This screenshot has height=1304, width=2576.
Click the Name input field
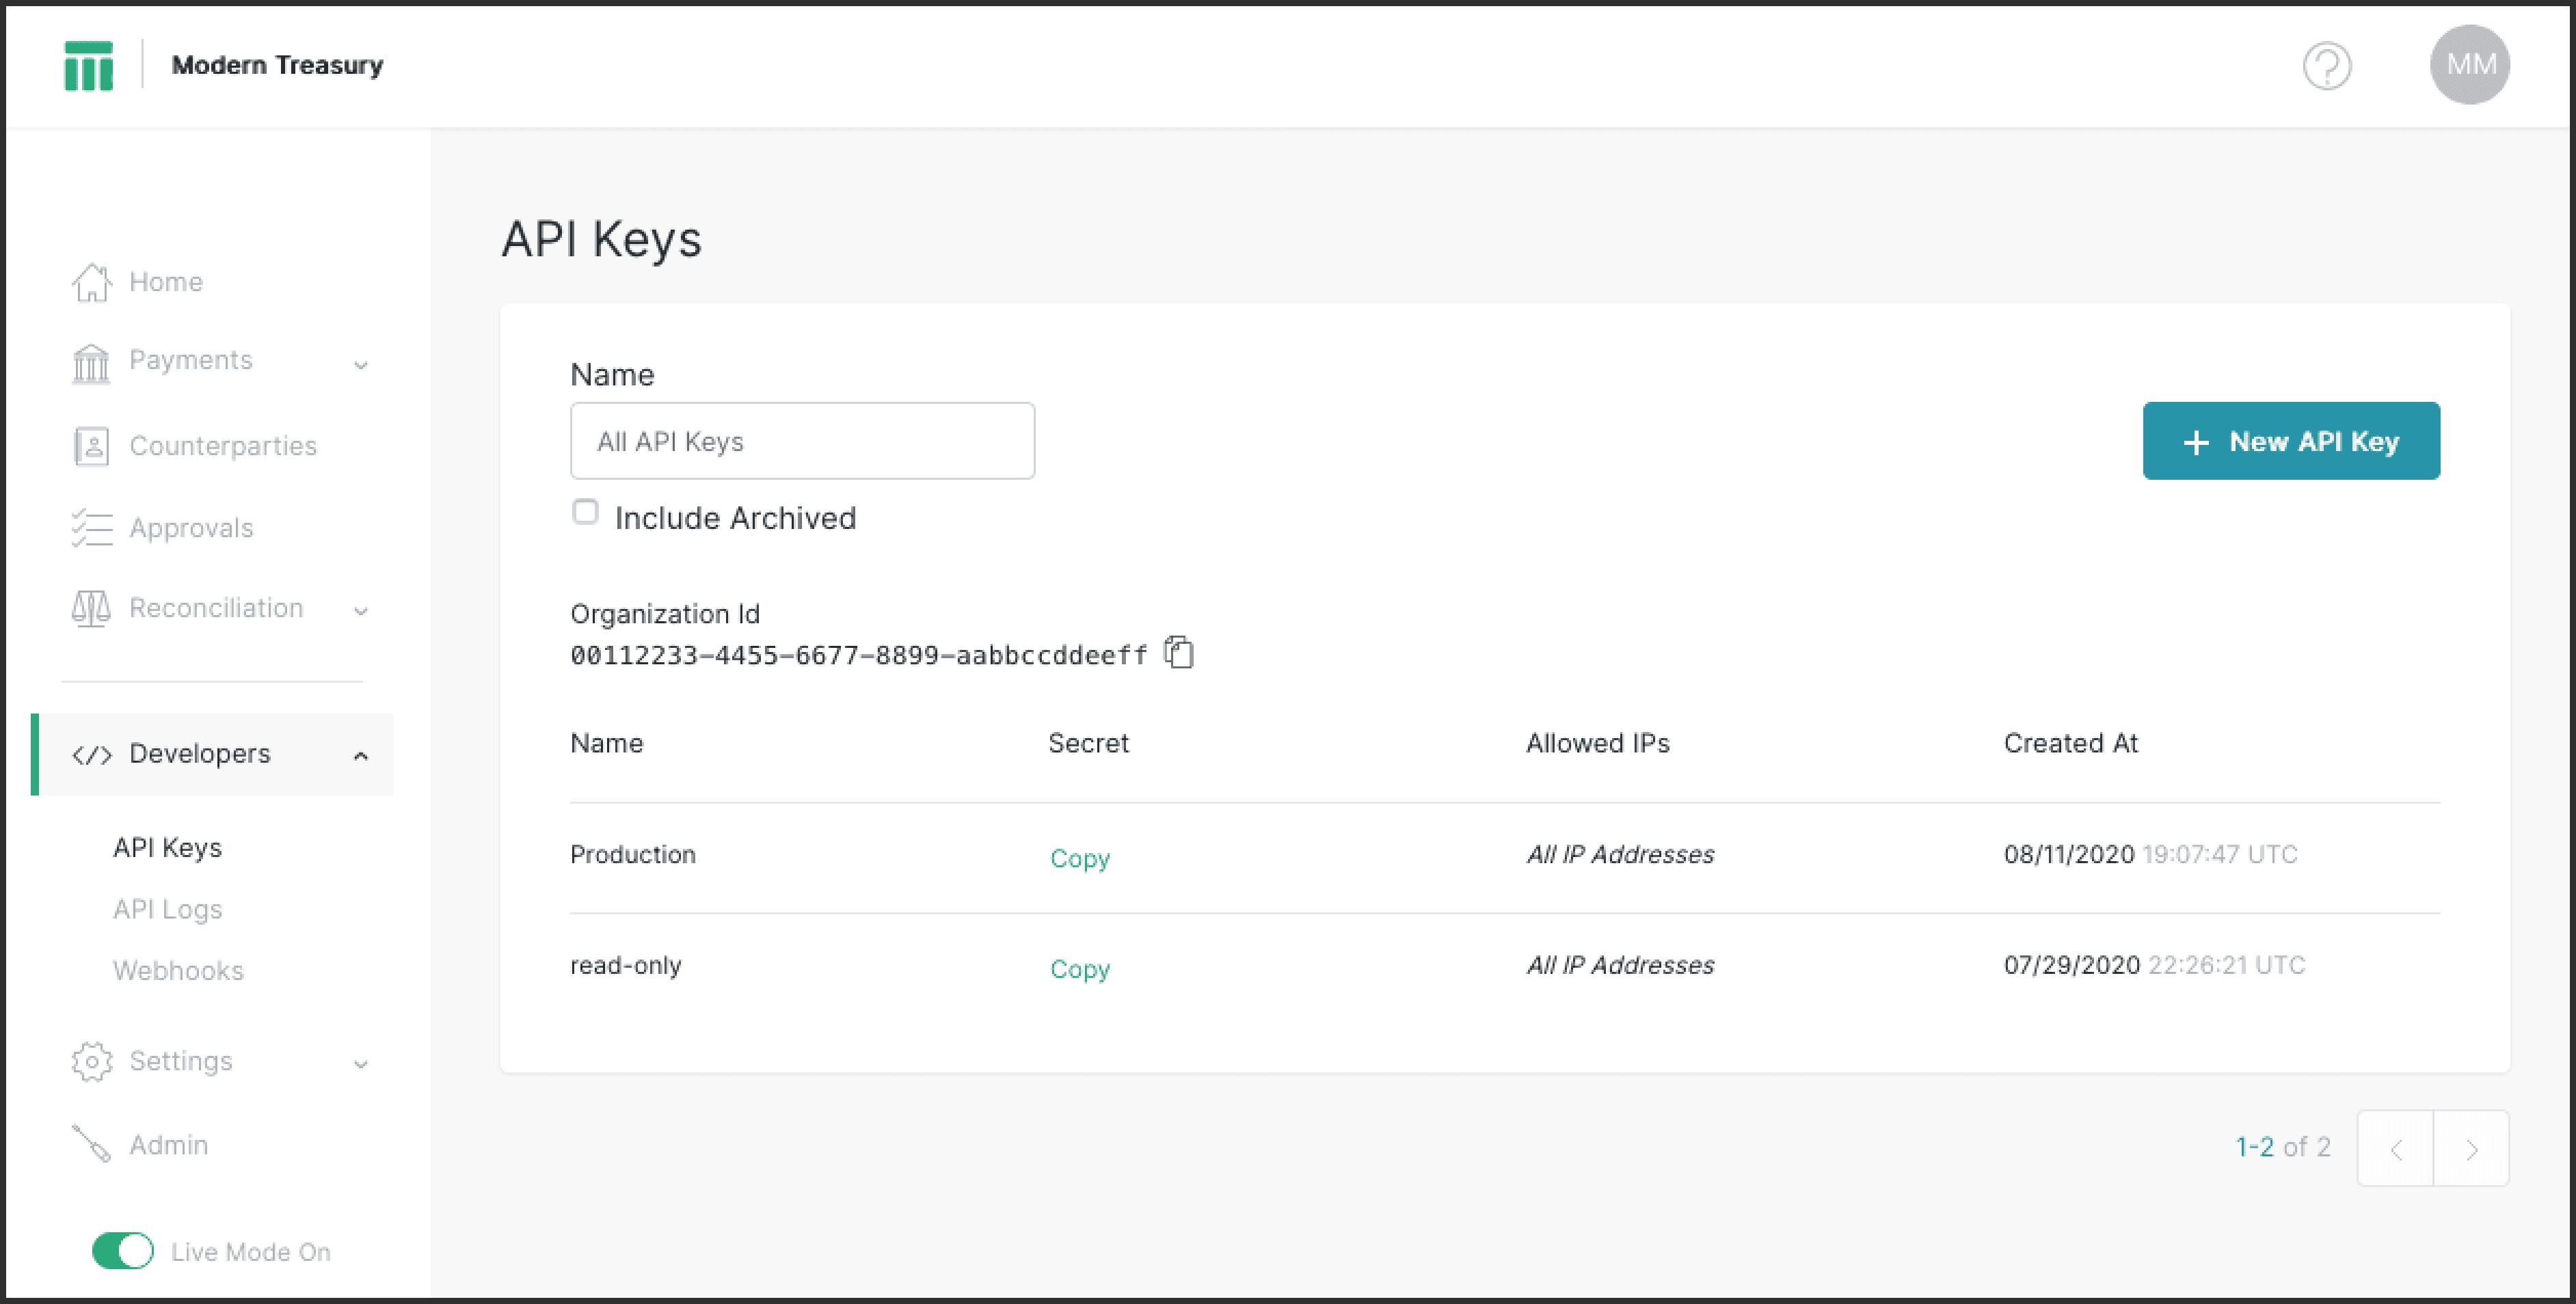point(803,441)
